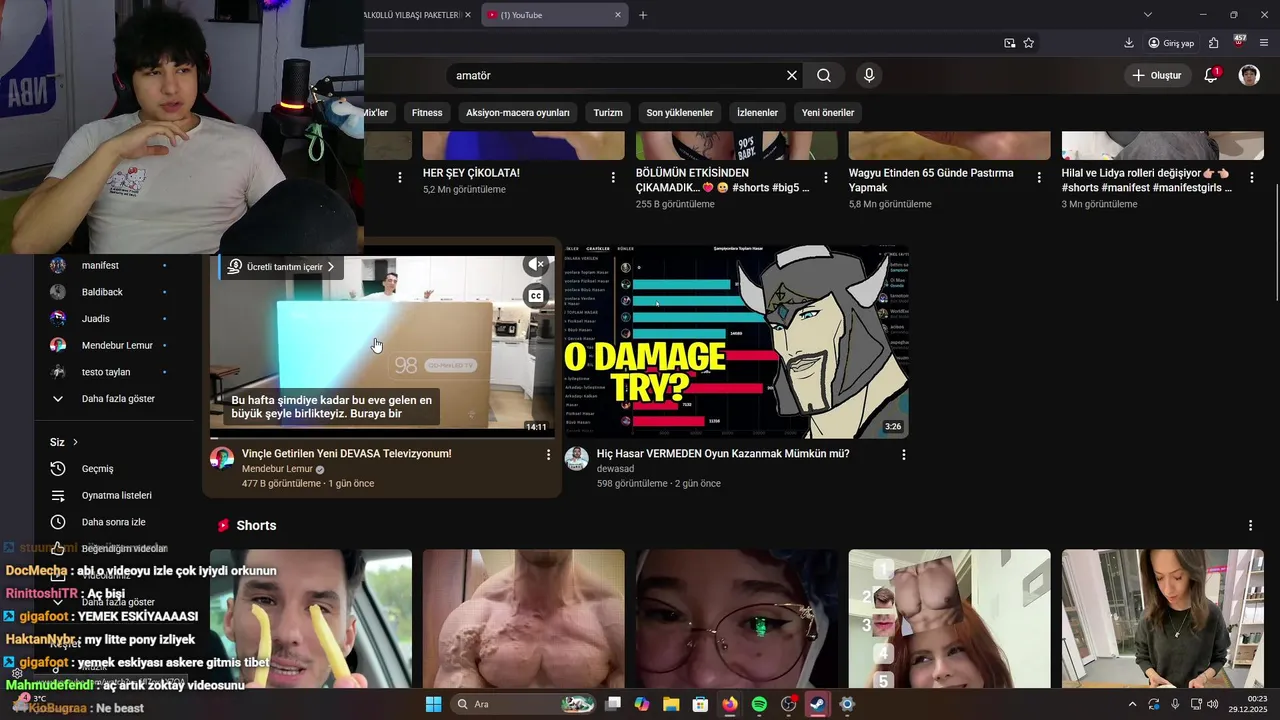Close the YouTube browser tab

click(x=618, y=15)
